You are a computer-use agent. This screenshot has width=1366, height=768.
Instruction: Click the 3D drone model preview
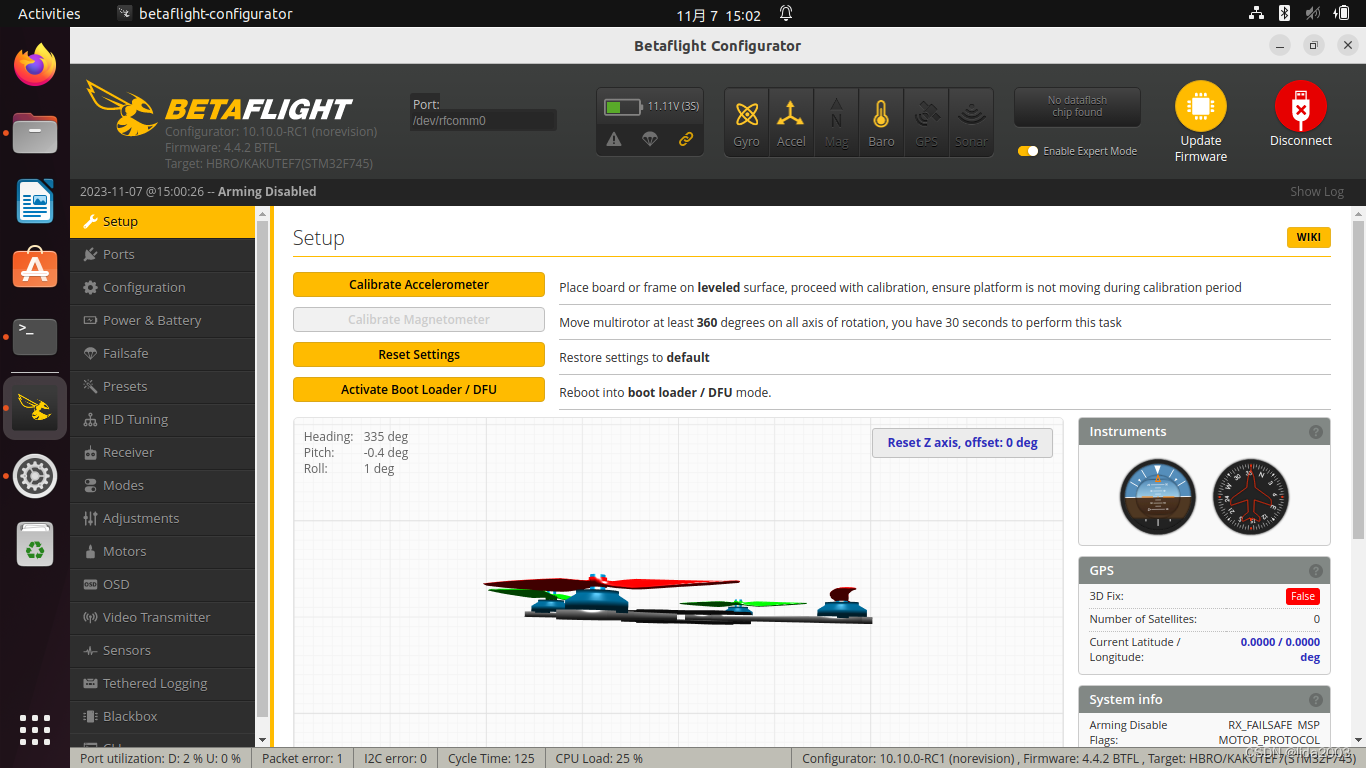point(678,600)
